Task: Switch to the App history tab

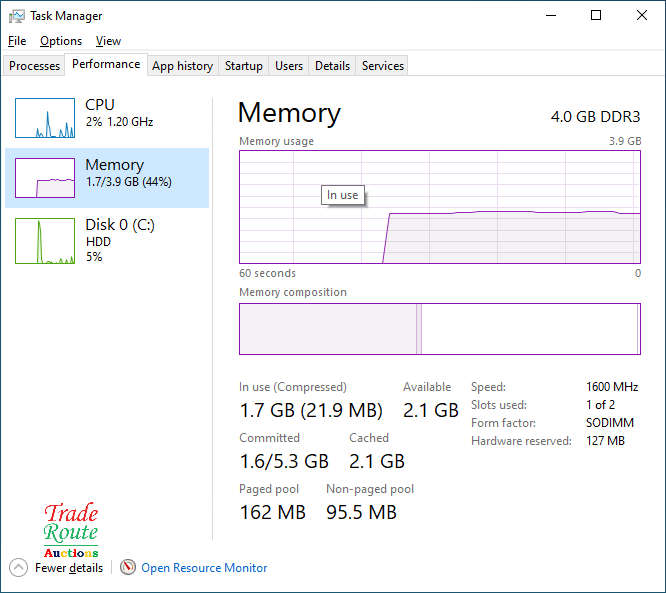Action: coord(182,66)
